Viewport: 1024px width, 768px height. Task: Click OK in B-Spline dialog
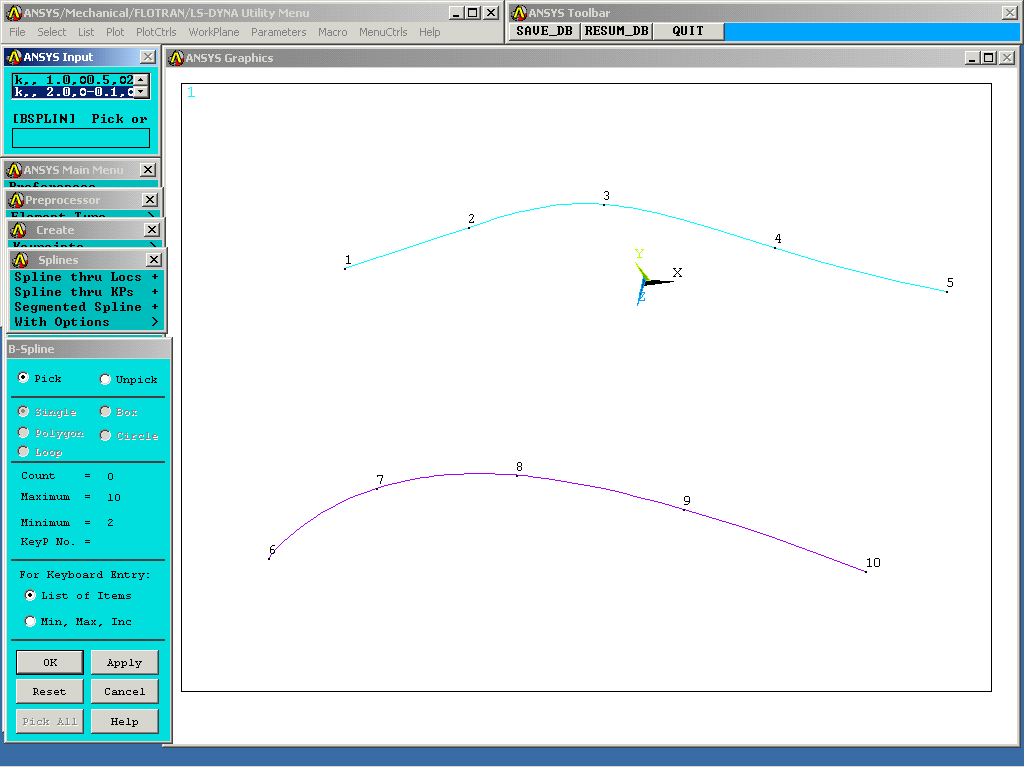click(x=50, y=662)
